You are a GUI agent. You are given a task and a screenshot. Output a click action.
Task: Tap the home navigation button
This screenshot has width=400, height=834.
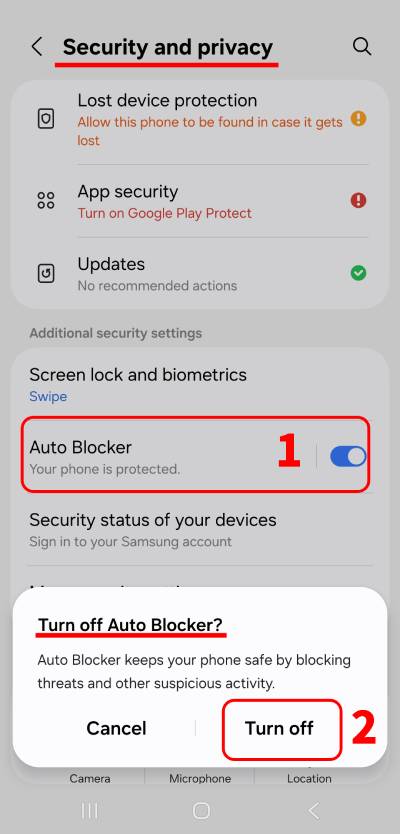[201, 811]
